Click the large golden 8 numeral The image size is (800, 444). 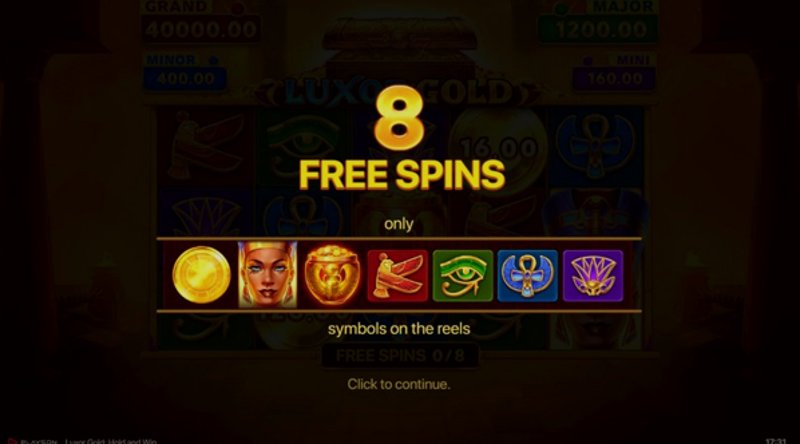399,118
